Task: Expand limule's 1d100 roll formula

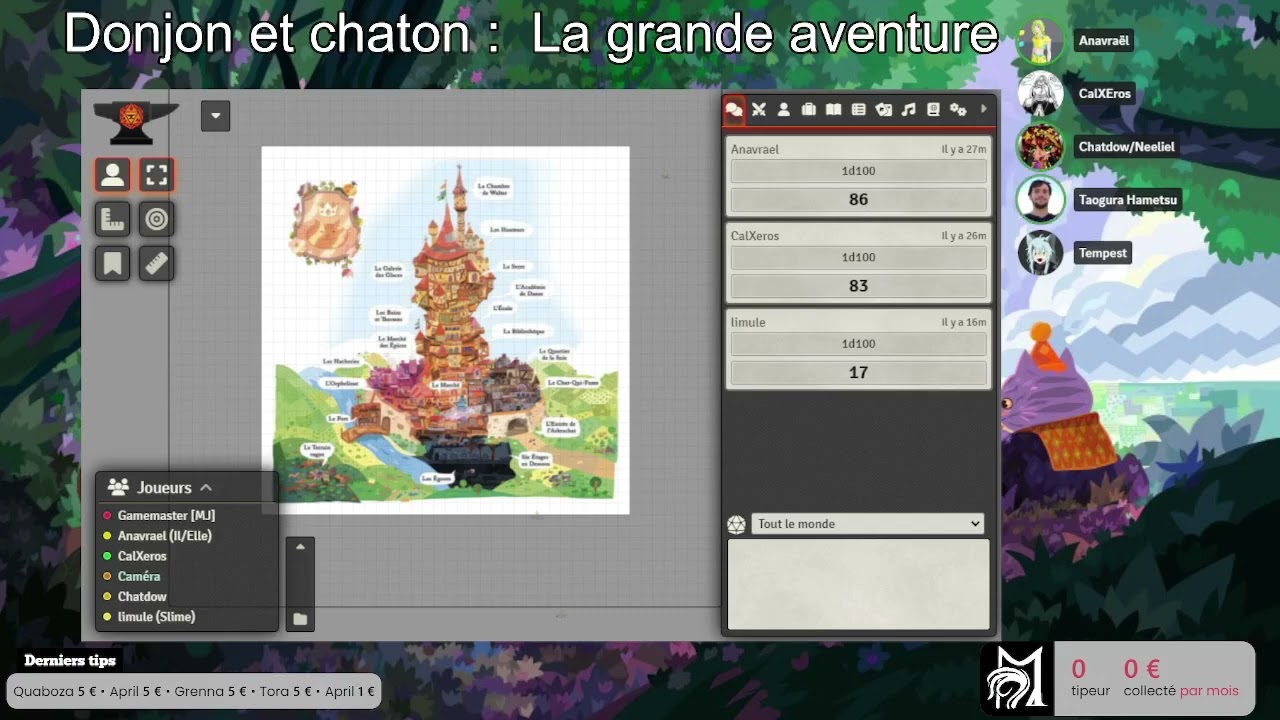Action: pos(858,344)
